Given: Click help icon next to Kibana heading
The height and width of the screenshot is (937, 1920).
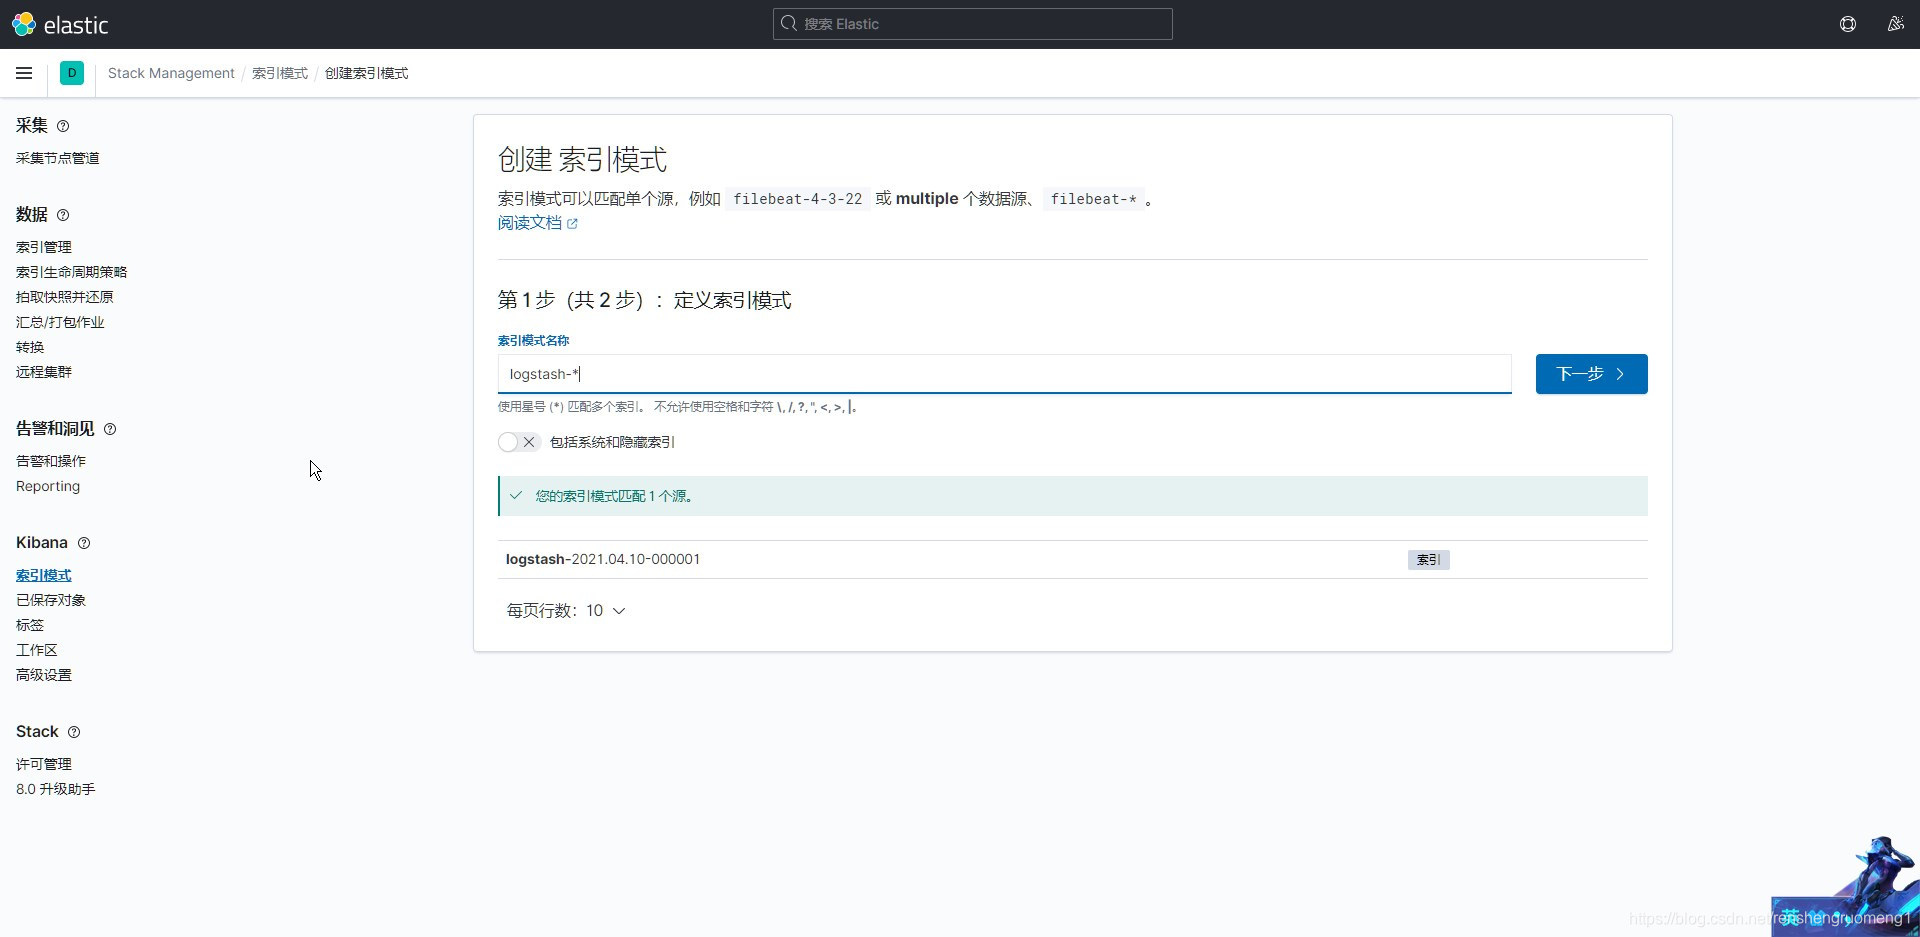Looking at the screenshot, I should pyautogui.click(x=84, y=543).
